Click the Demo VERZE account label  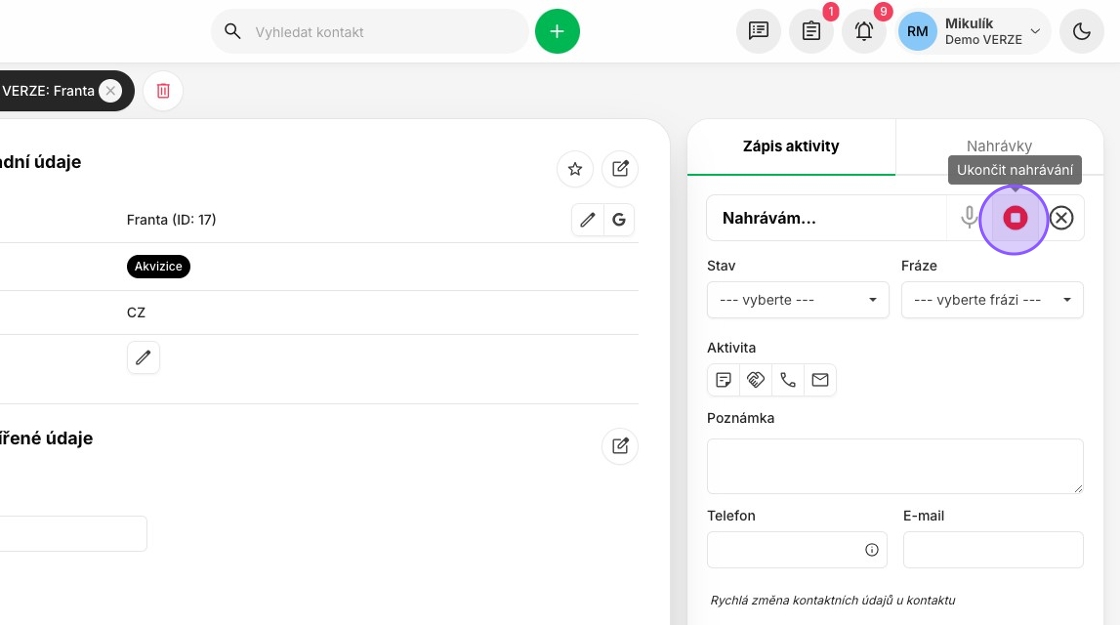983,40
